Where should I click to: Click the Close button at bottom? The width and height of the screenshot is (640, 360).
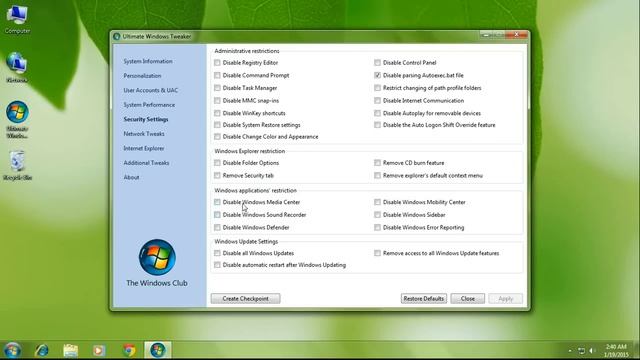point(468,299)
